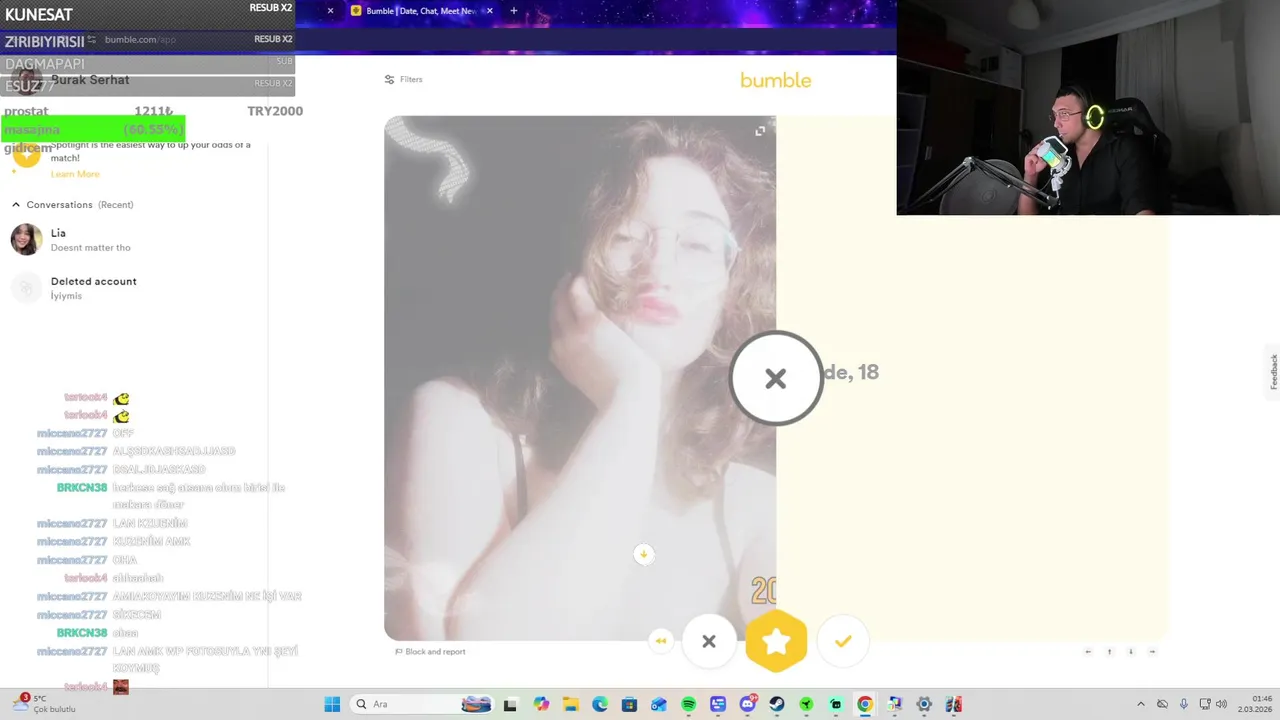Screen dimensions: 1280x720
Task: Open Spotify from the taskbar
Action: 688,704
